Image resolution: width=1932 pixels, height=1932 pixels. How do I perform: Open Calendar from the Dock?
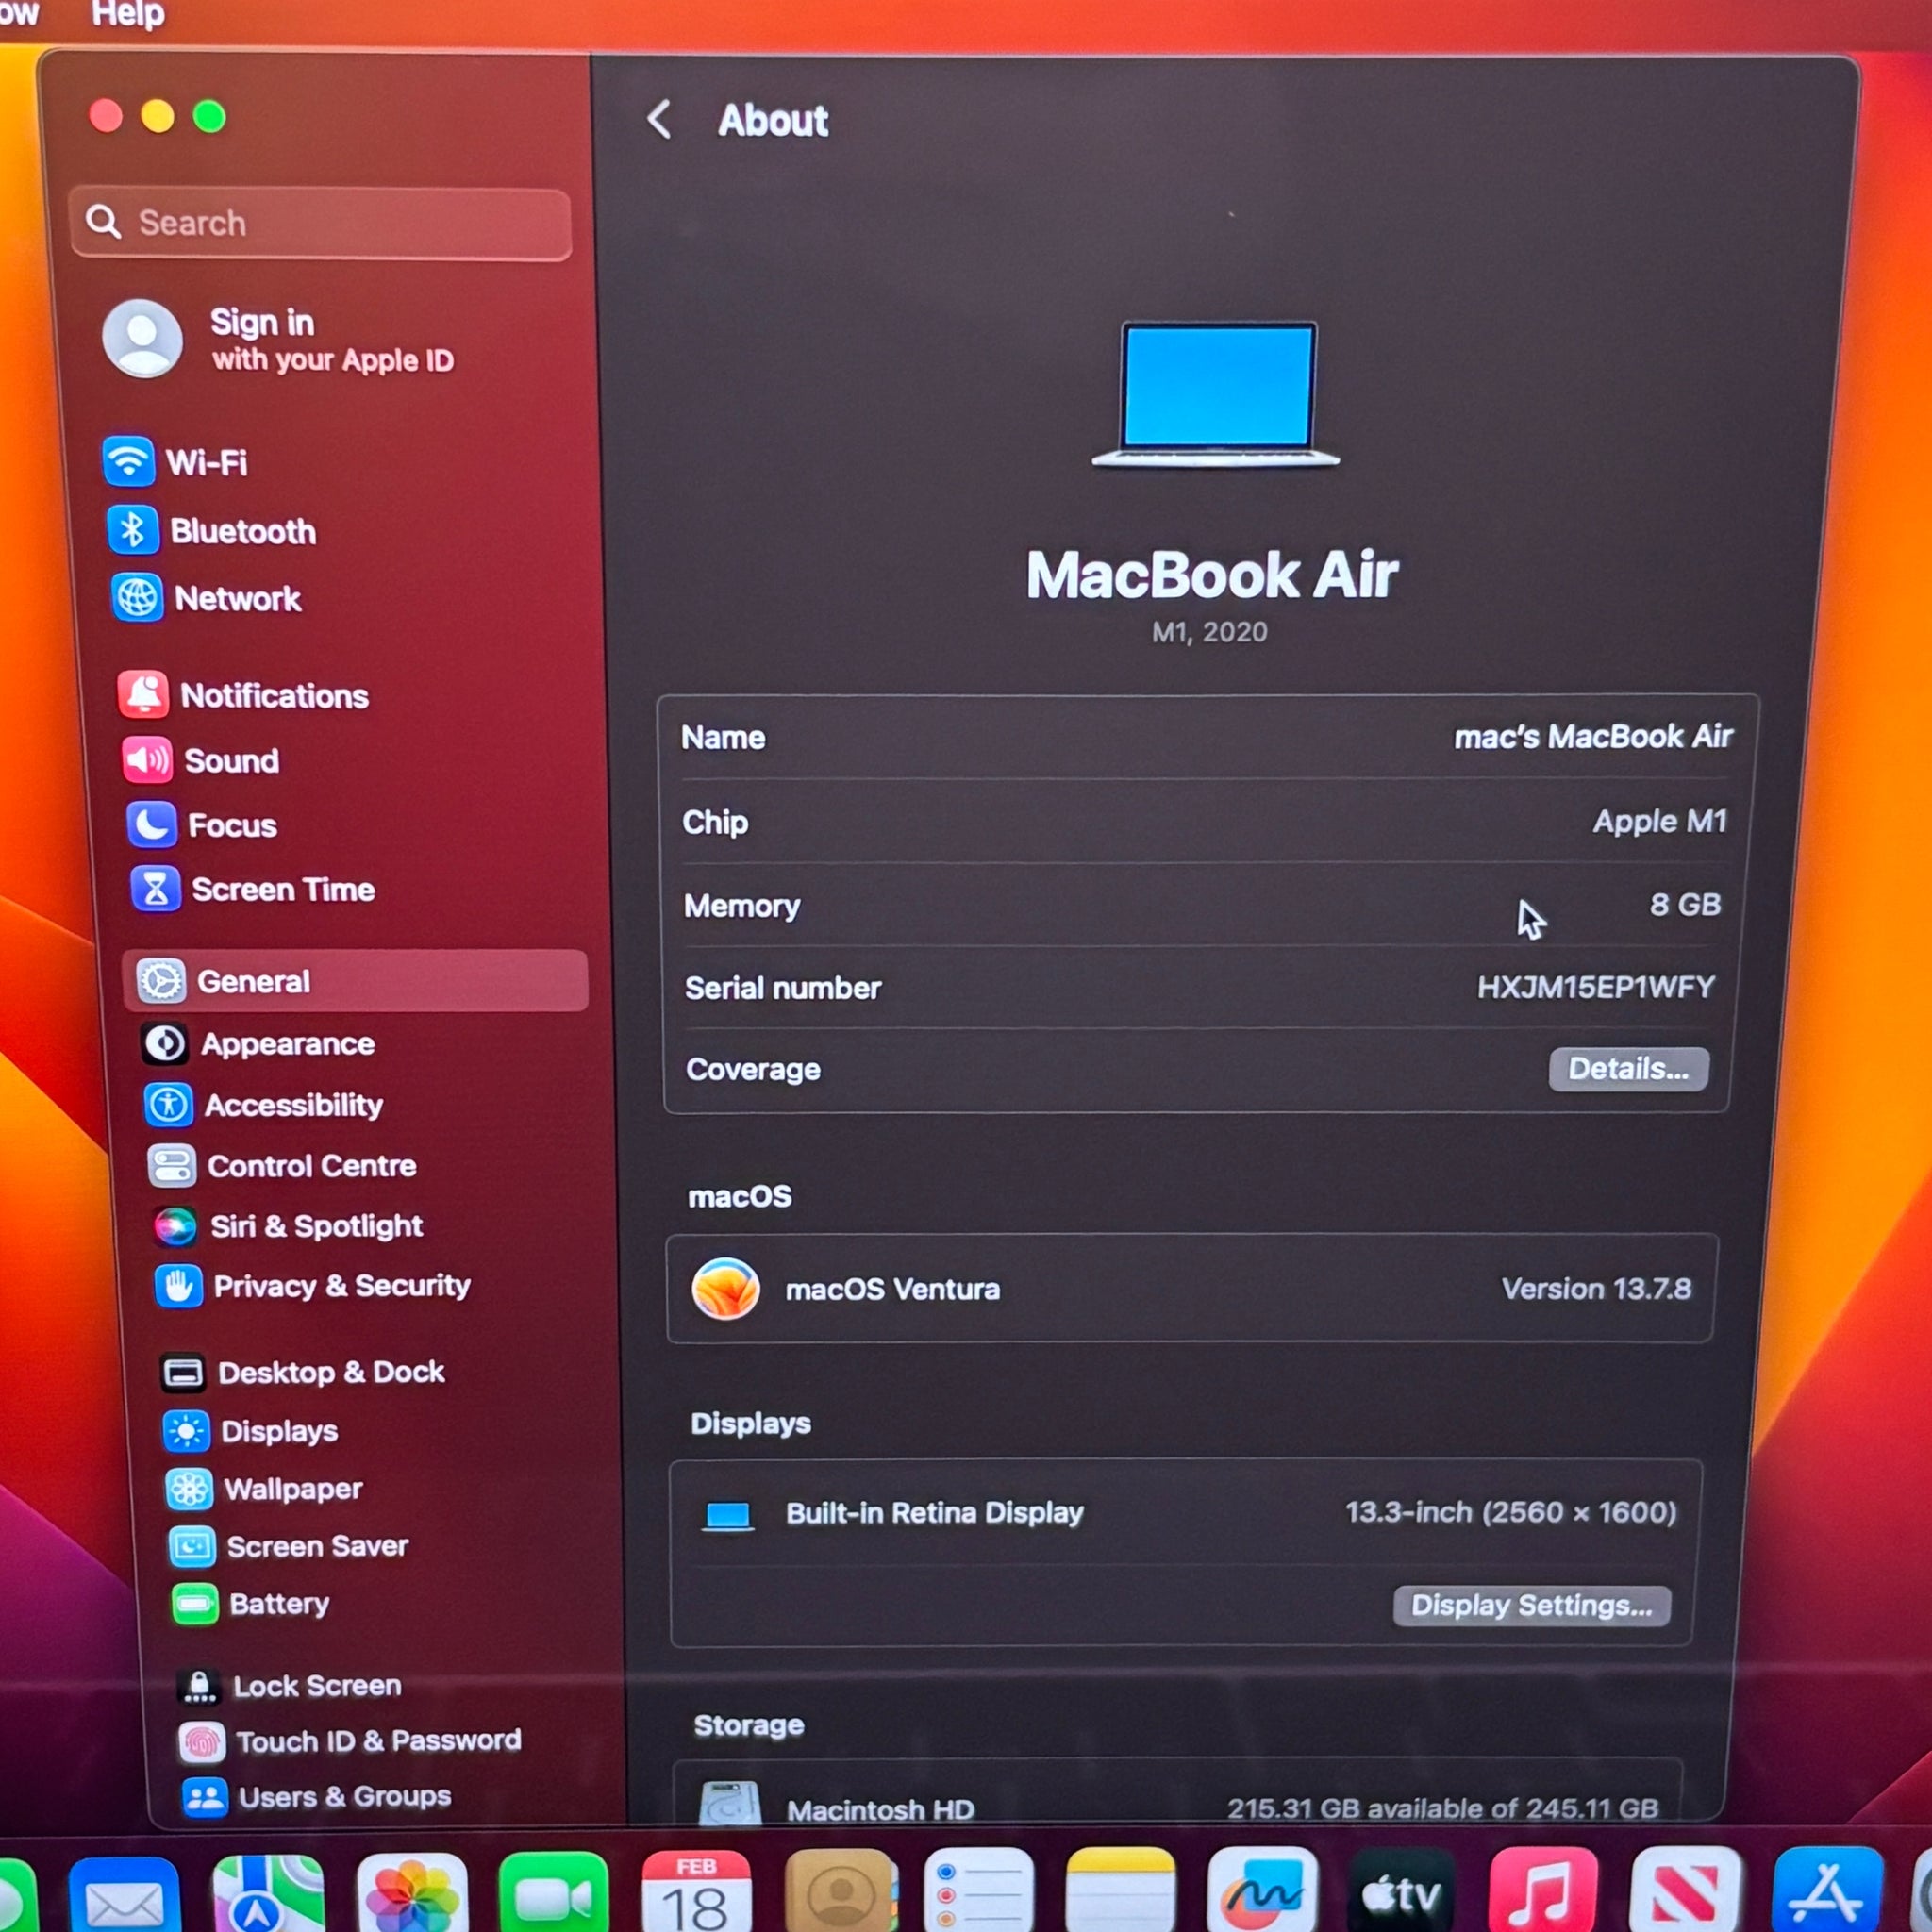(x=696, y=1893)
